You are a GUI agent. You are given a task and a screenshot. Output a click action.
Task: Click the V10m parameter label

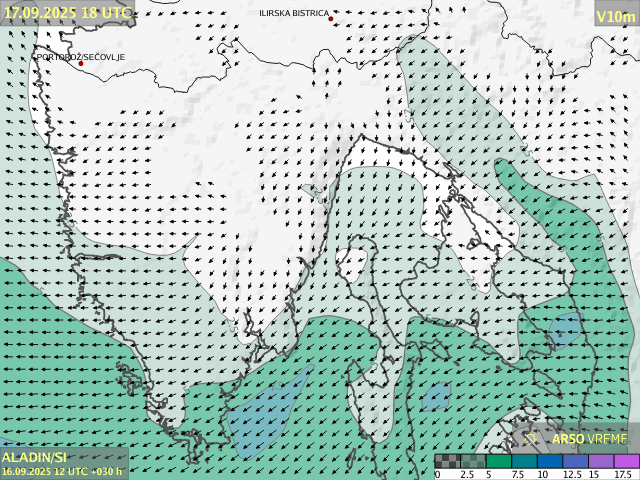pos(616,17)
